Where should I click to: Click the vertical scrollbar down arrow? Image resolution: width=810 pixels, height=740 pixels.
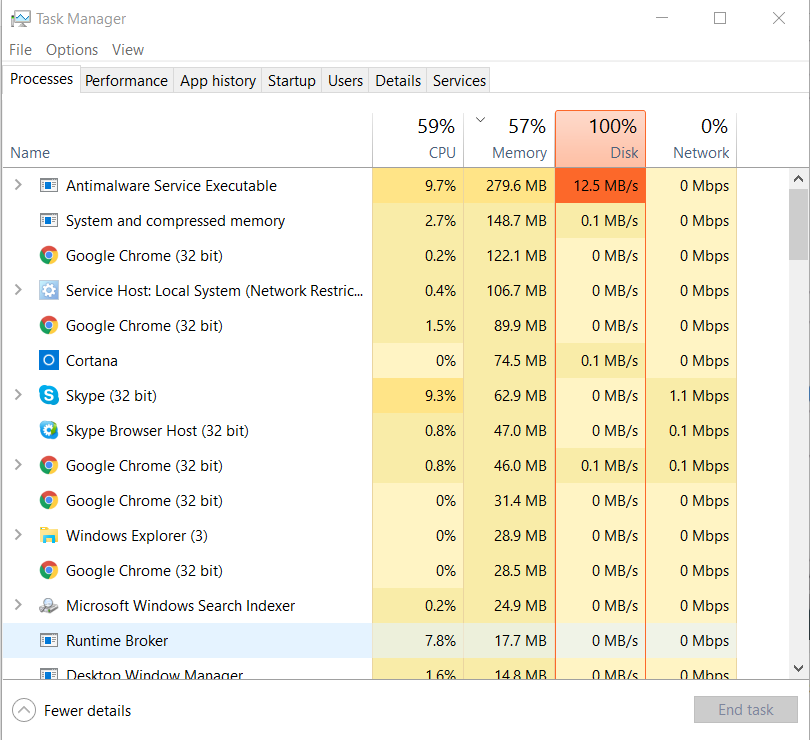click(798, 668)
